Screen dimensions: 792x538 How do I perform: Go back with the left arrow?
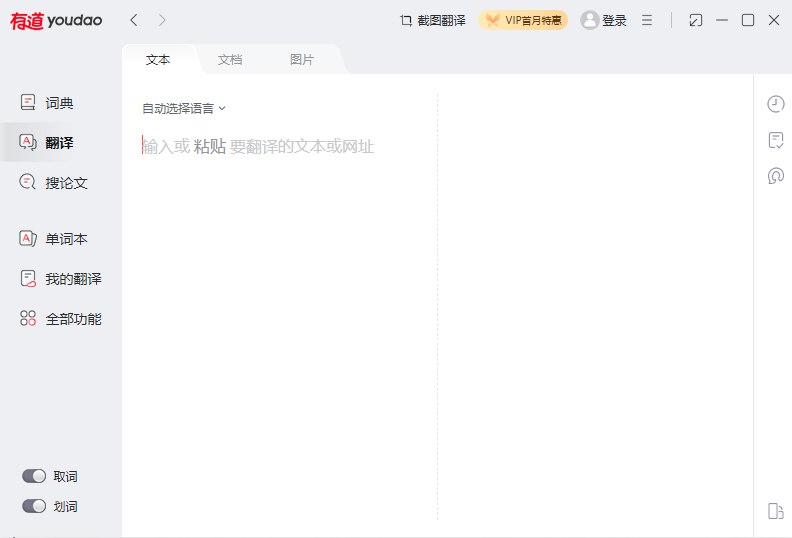pyautogui.click(x=134, y=20)
